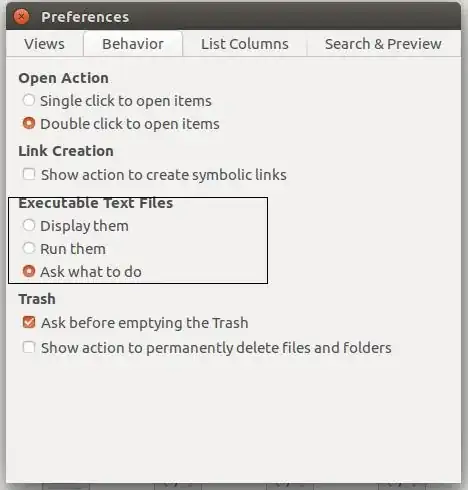Go to Search & Preview tab
The width and height of the screenshot is (468, 490).
click(x=383, y=44)
